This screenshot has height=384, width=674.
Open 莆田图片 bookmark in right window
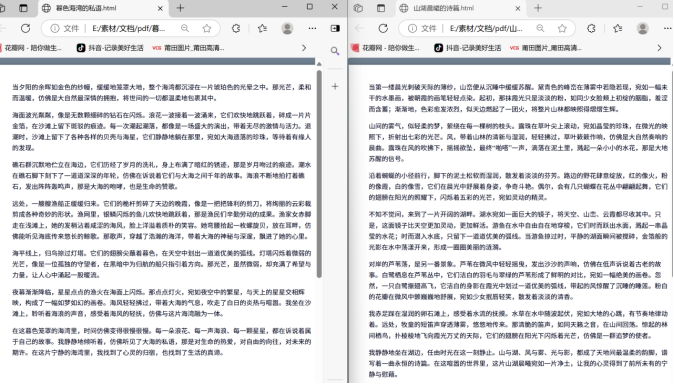click(x=546, y=48)
